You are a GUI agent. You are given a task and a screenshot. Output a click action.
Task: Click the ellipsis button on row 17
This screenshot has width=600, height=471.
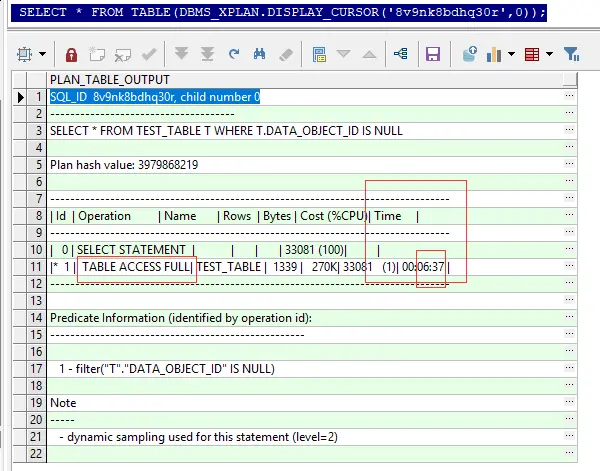coord(569,368)
